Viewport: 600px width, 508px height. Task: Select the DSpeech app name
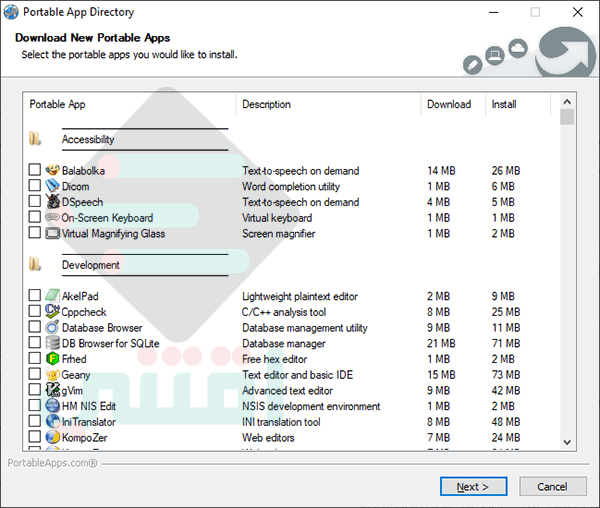82,202
